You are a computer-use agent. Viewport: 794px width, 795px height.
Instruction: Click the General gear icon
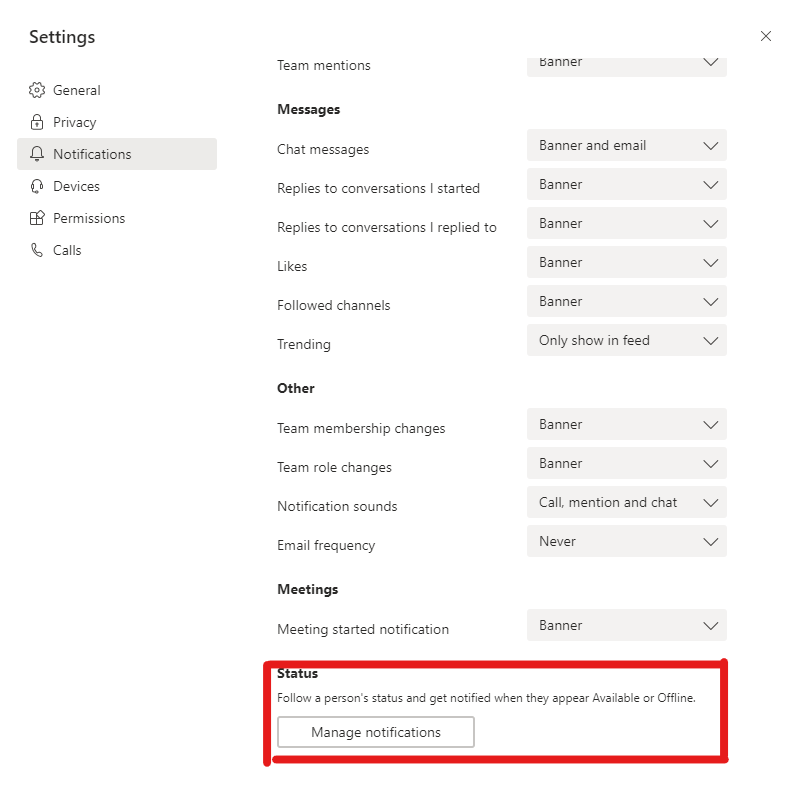tap(37, 90)
